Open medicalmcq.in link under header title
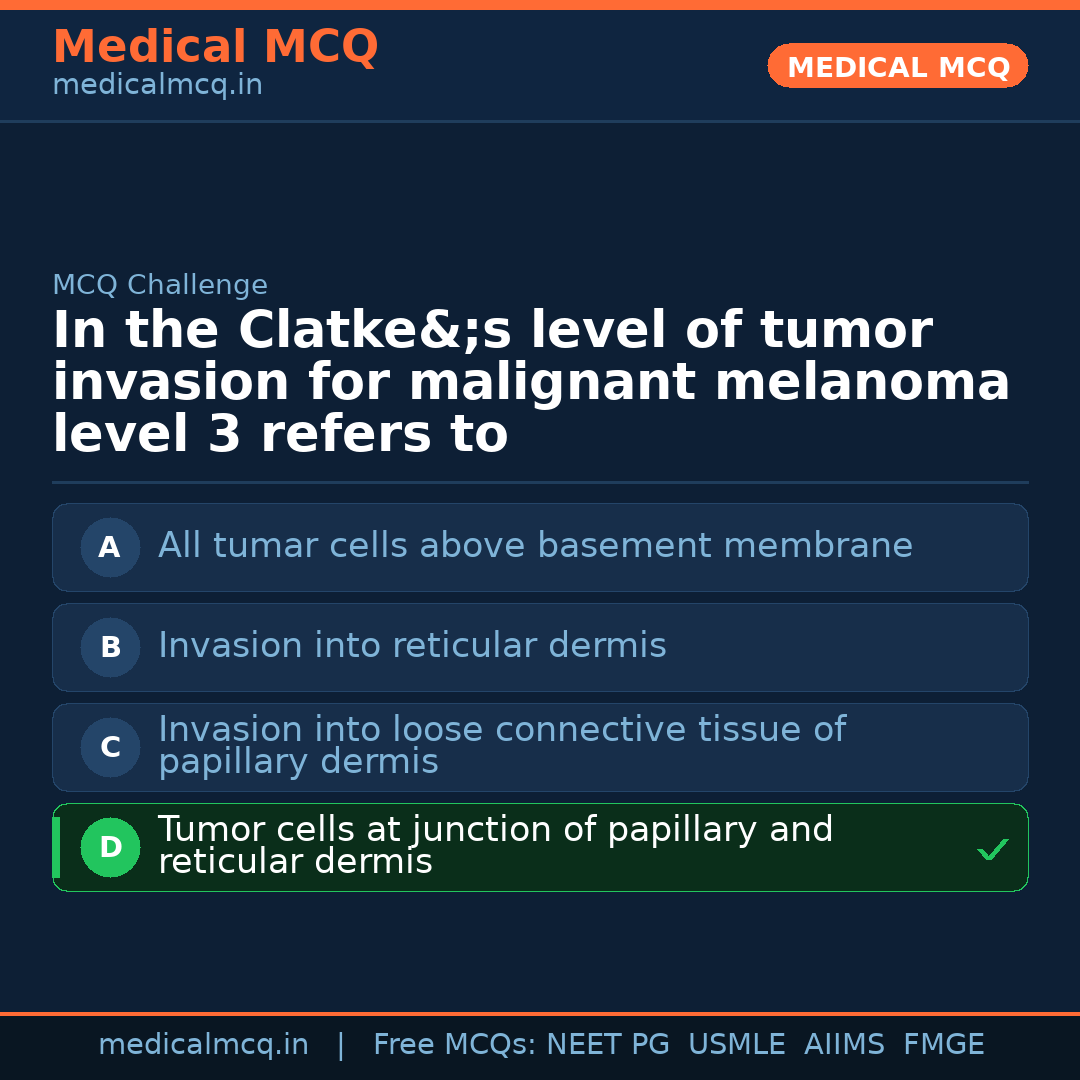This screenshot has width=1080, height=1080. [157, 86]
